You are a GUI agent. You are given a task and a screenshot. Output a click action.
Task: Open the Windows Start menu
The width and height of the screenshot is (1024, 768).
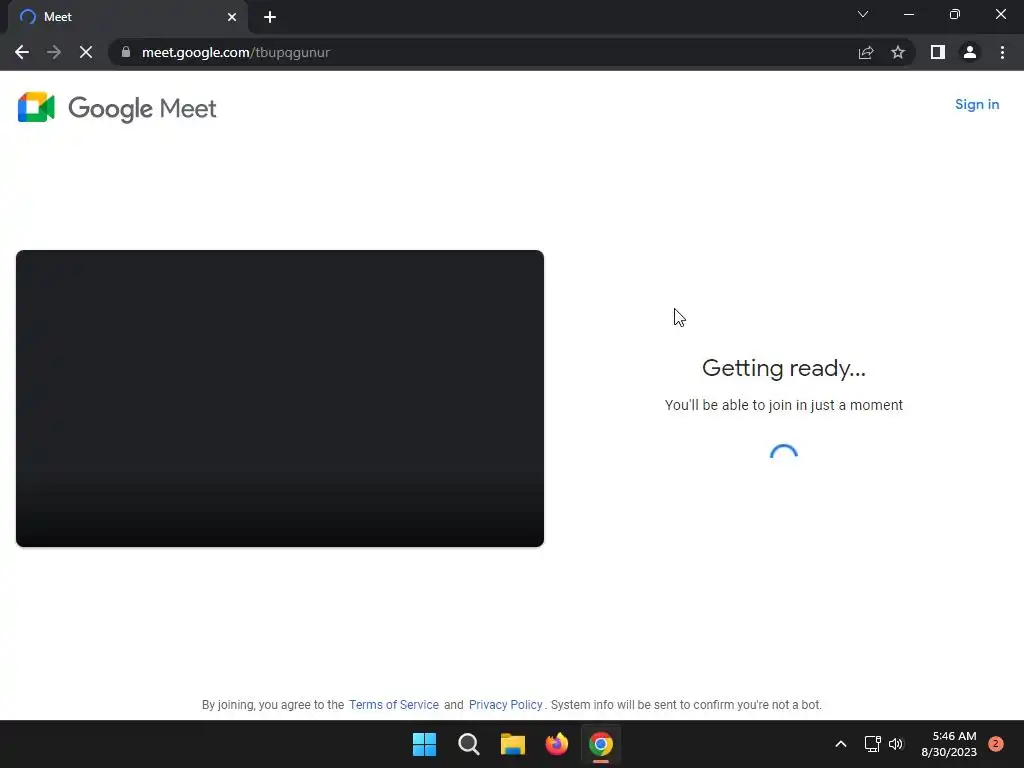424,744
